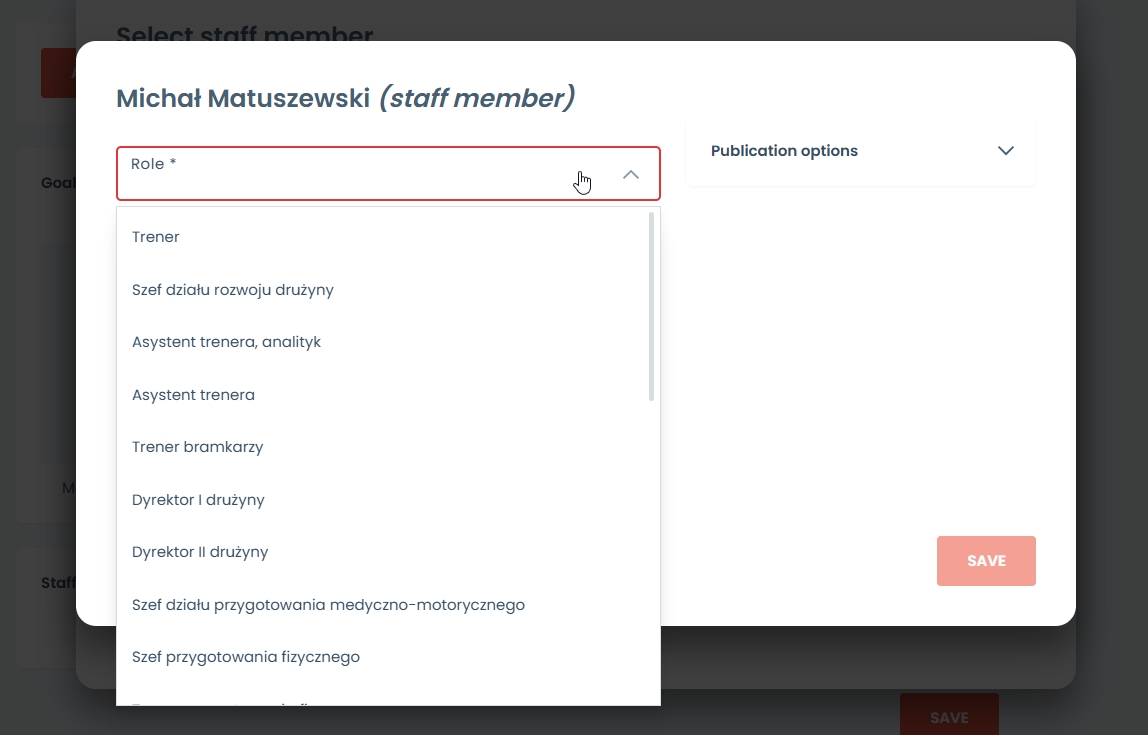
Task: Select Dyrektor II drużyny
Action: [x=200, y=552]
